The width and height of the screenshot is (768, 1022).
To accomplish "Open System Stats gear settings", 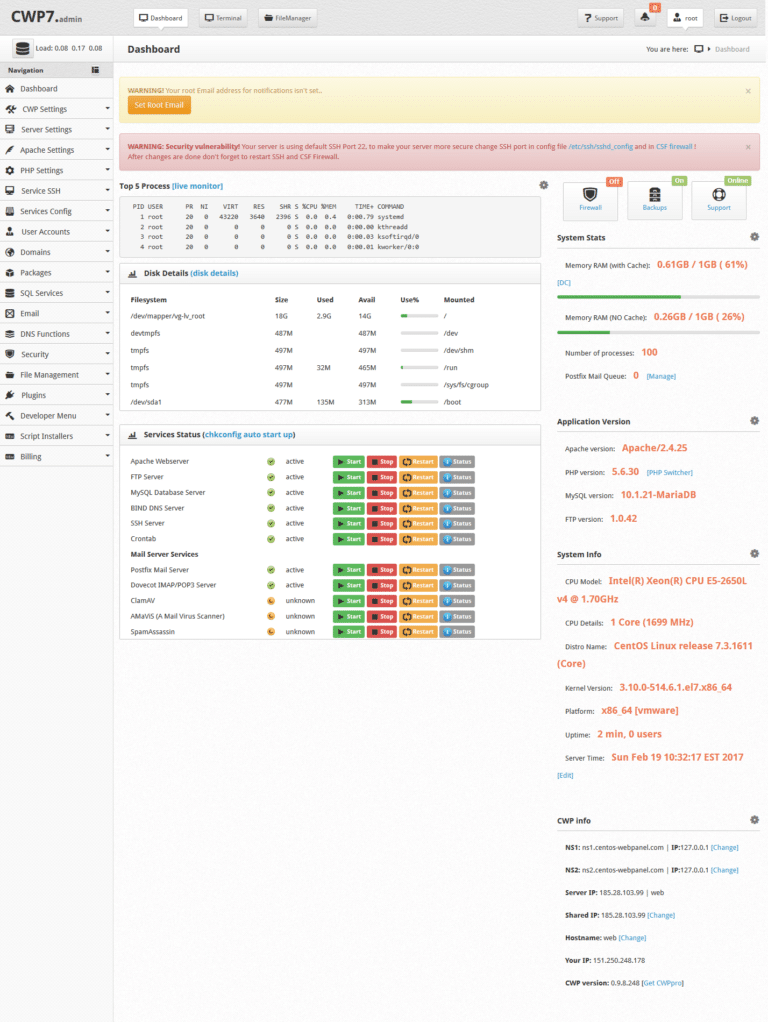I will (x=754, y=237).
